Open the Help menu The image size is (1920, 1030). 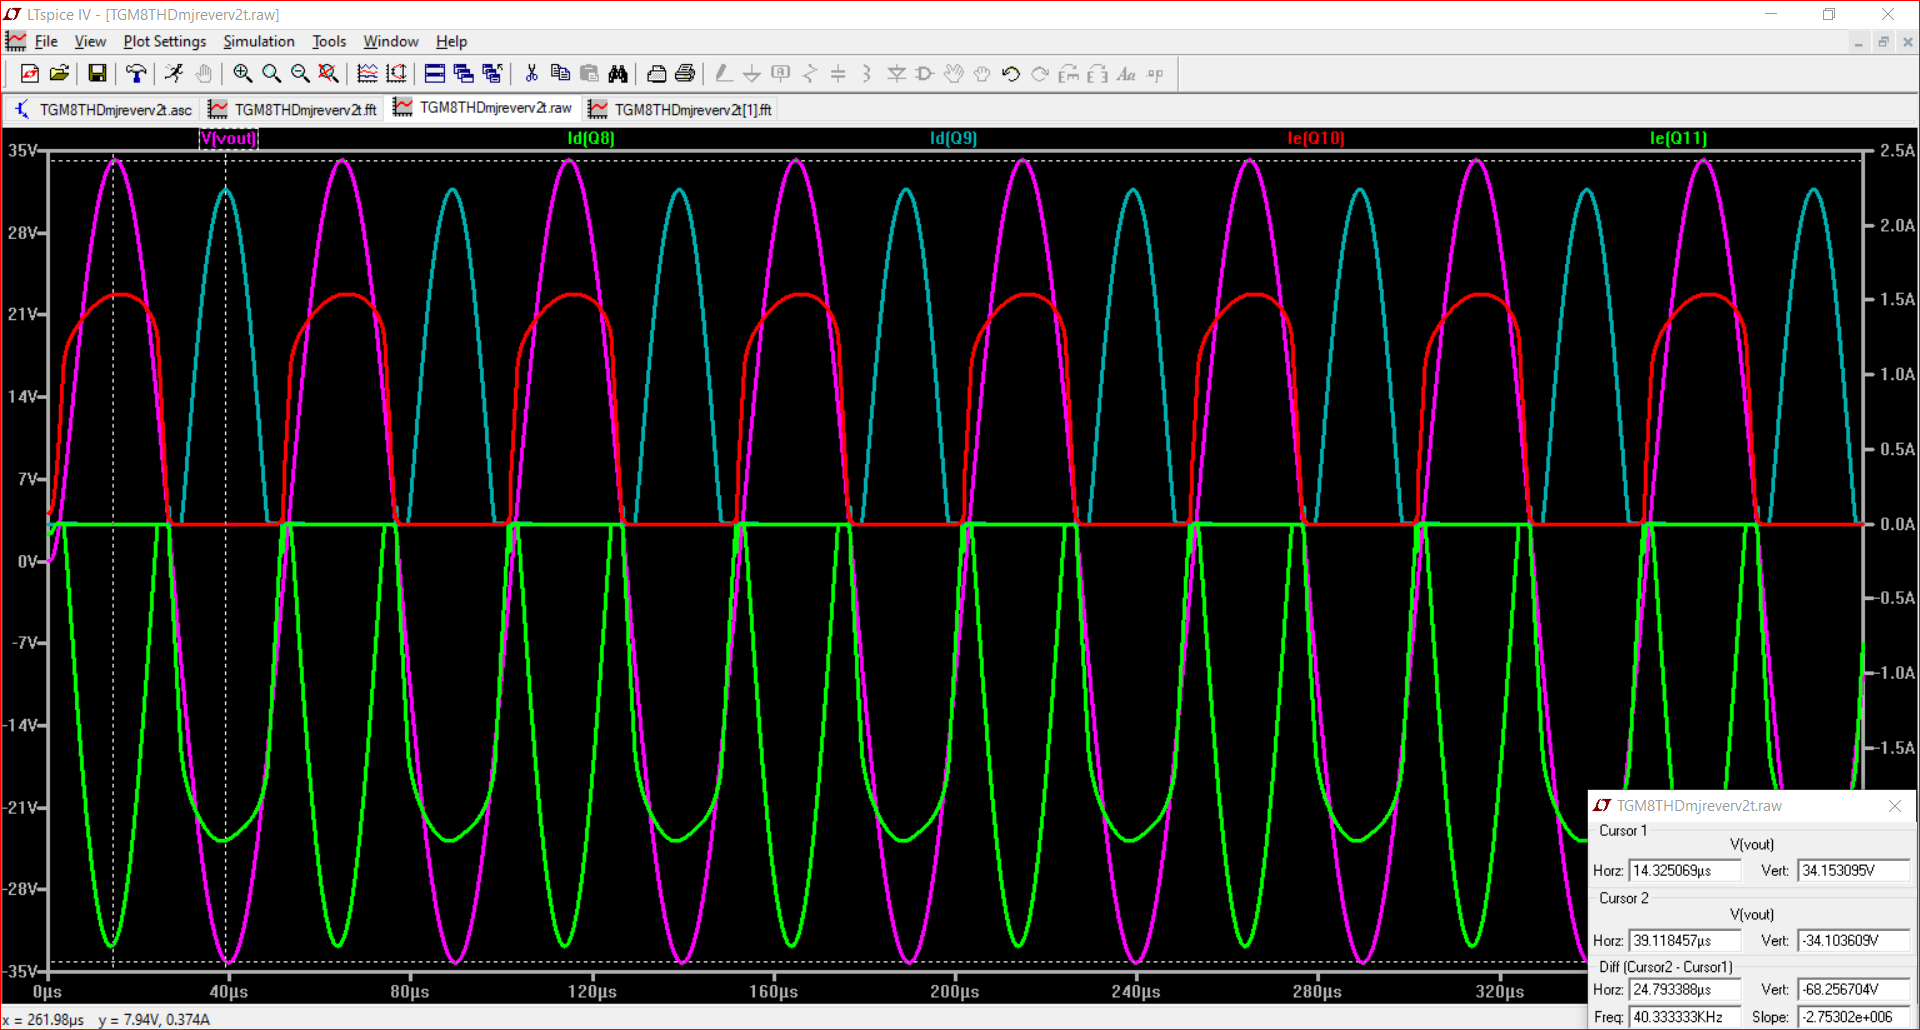point(451,41)
